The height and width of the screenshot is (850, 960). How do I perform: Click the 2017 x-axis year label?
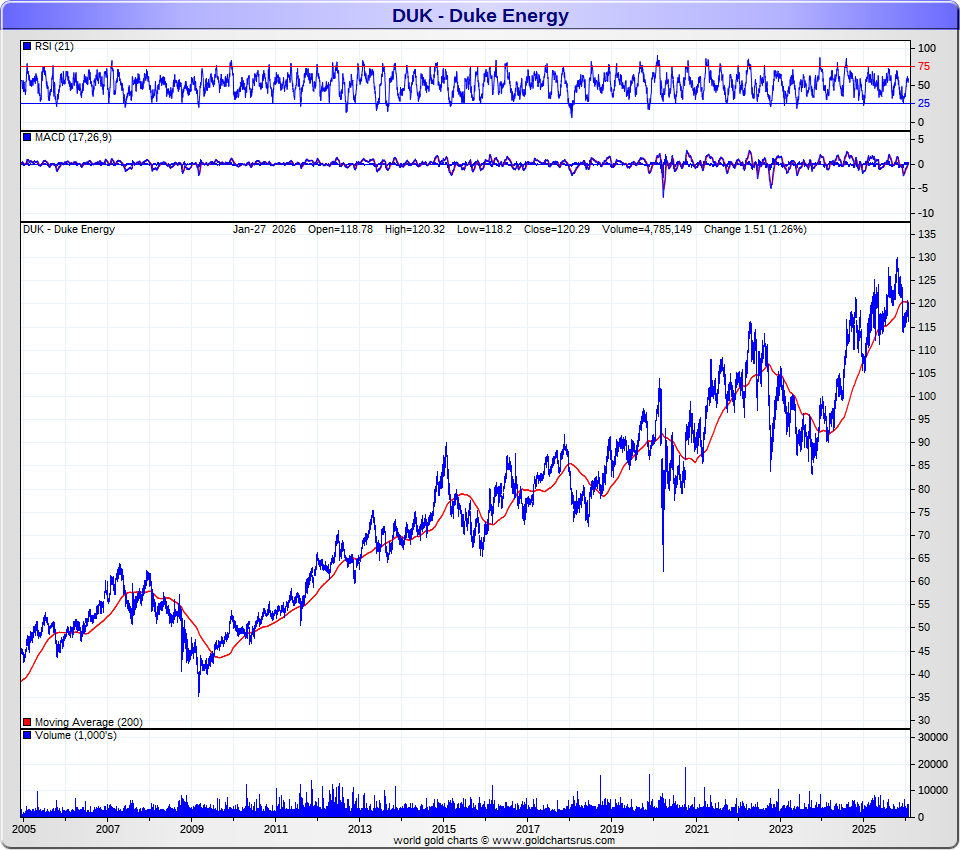pyautogui.click(x=528, y=829)
